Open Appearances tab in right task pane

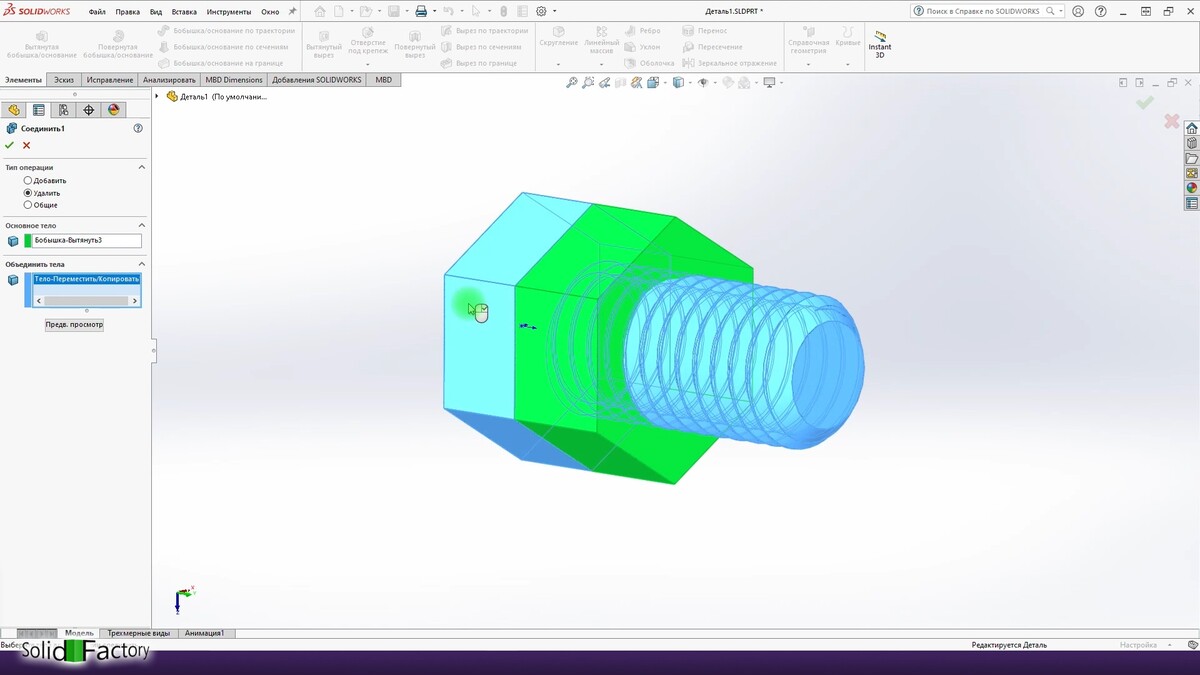point(1191,188)
